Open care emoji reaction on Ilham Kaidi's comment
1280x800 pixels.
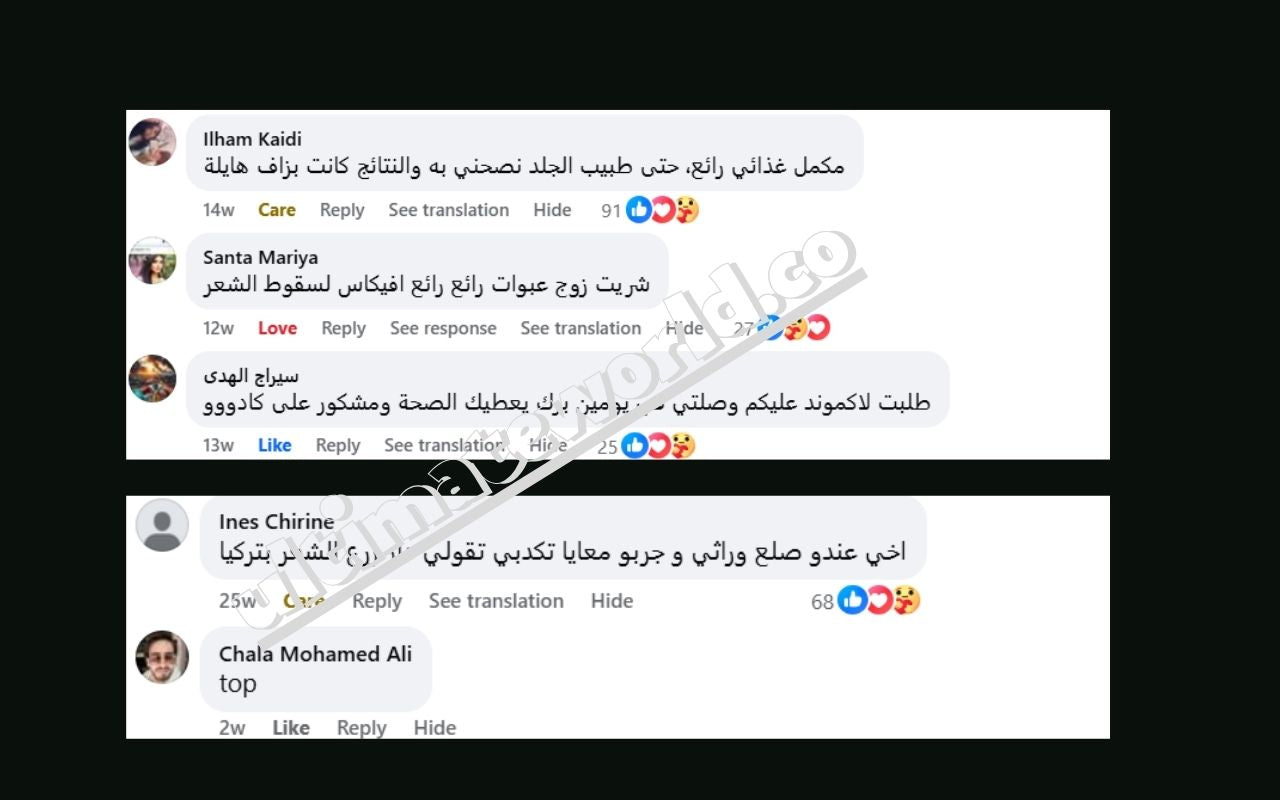pos(686,210)
